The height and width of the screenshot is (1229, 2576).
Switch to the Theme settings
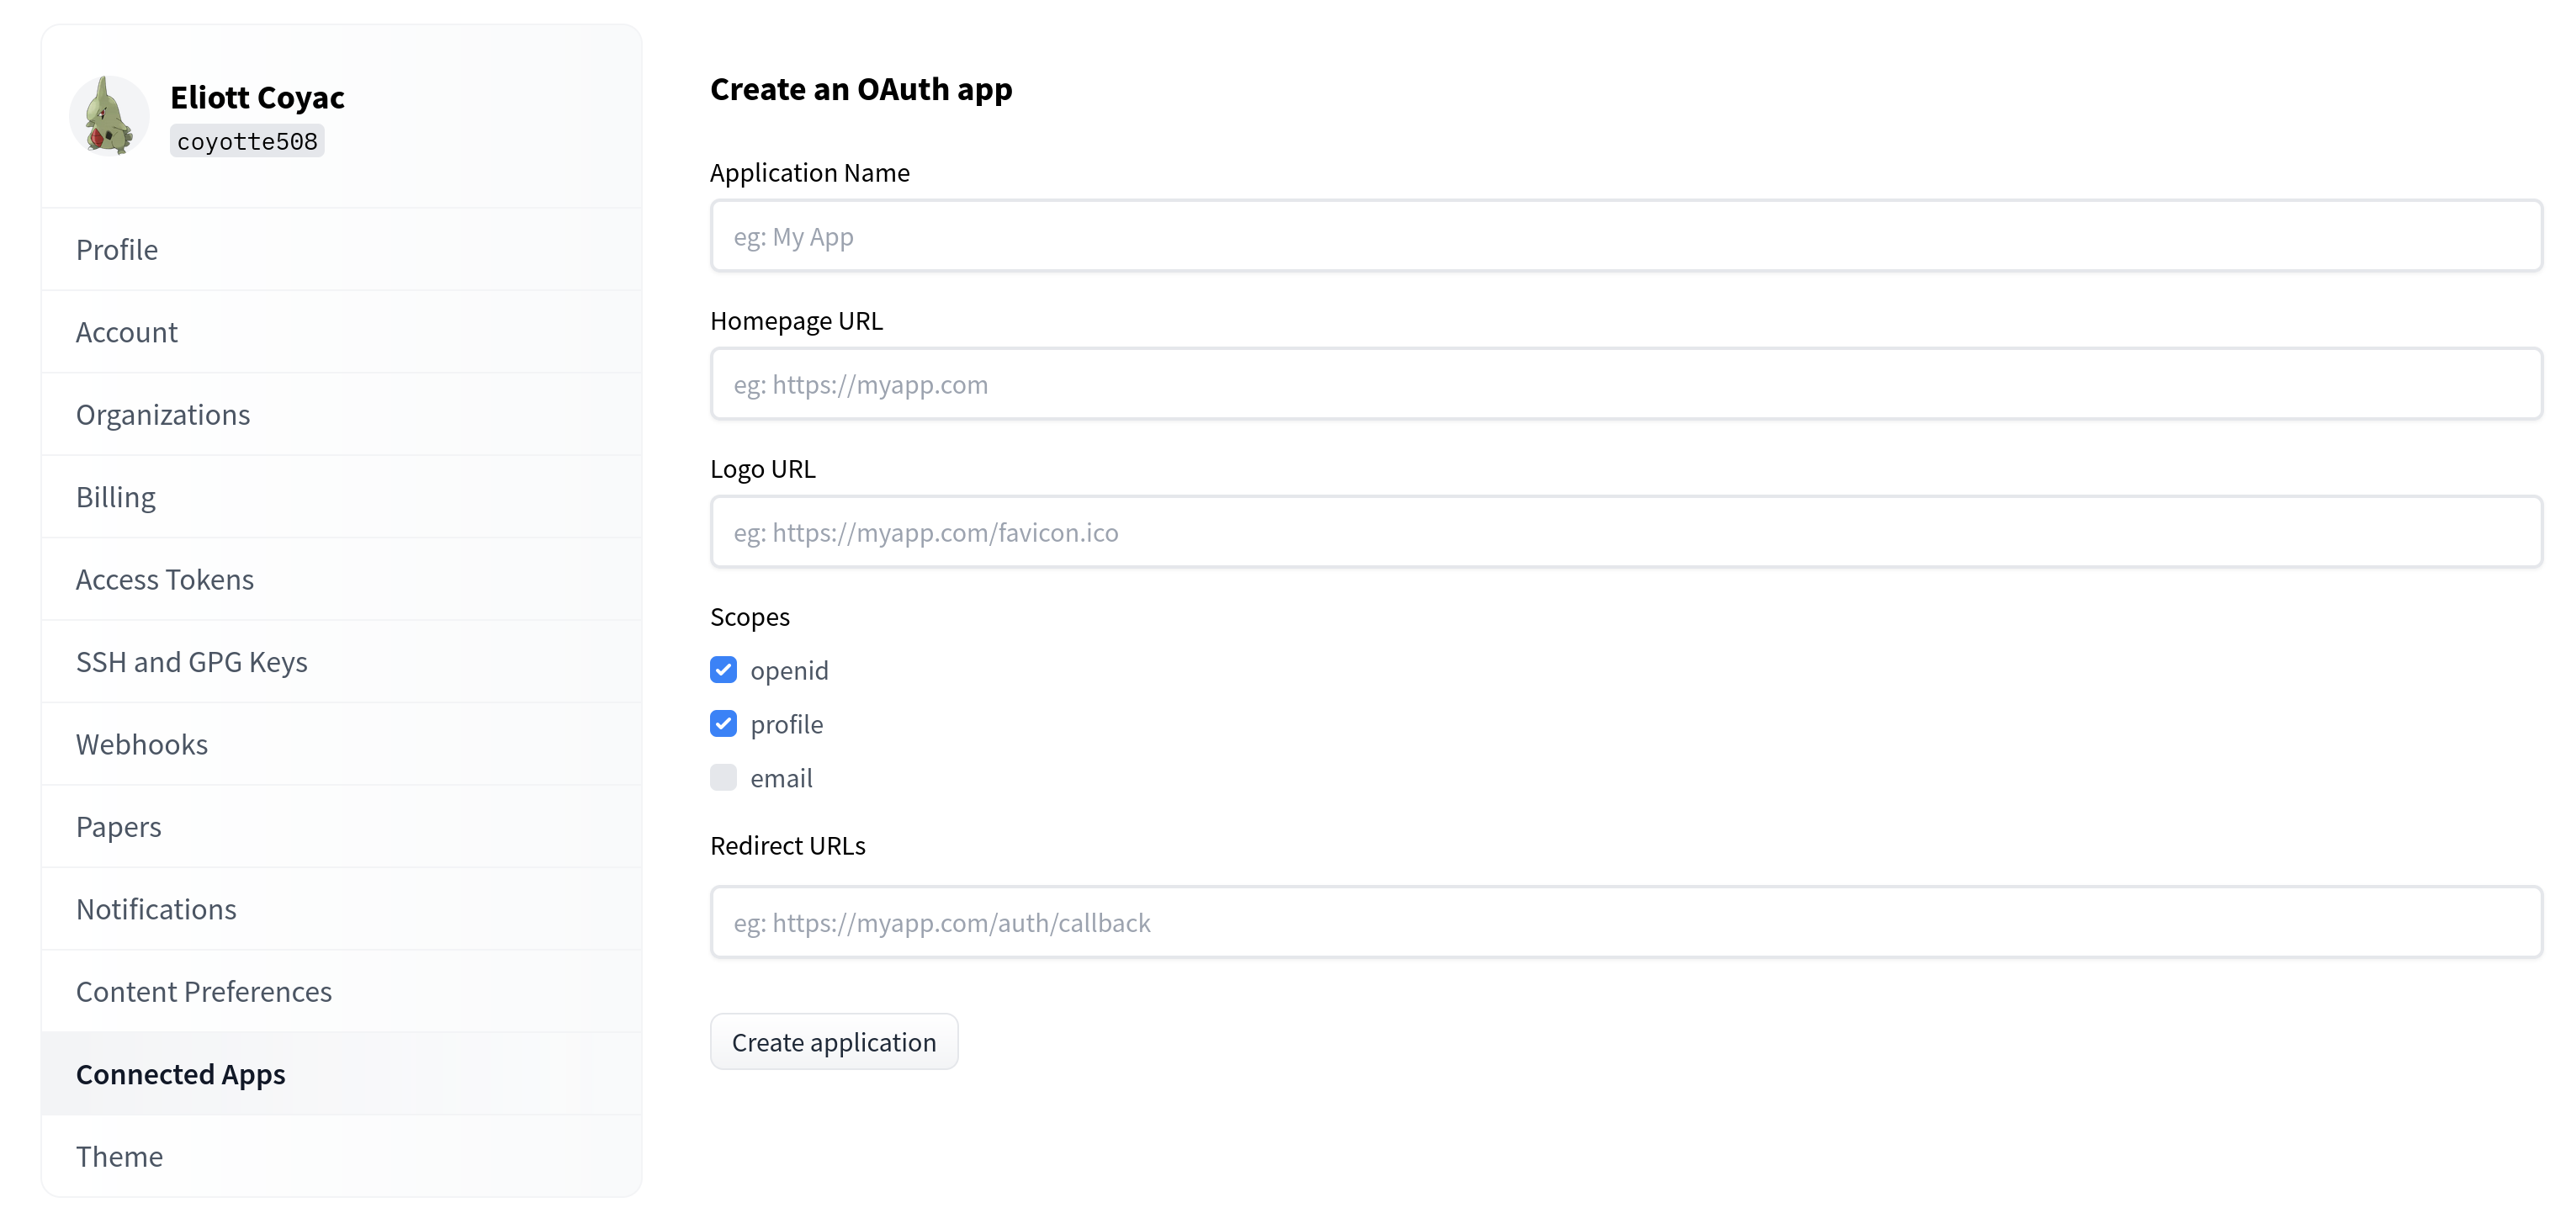[x=119, y=1157]
